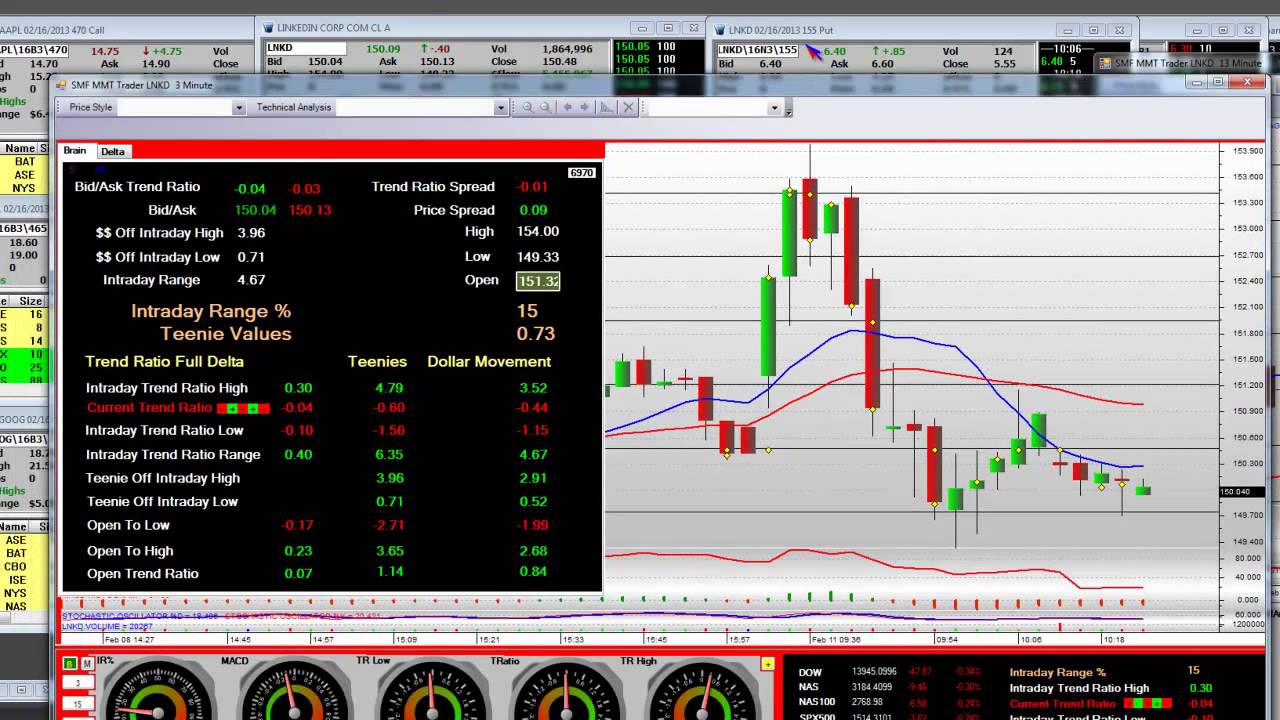Click the Open To High label
The width and height of the screenshot is (1280, 720).
[130, 551]
